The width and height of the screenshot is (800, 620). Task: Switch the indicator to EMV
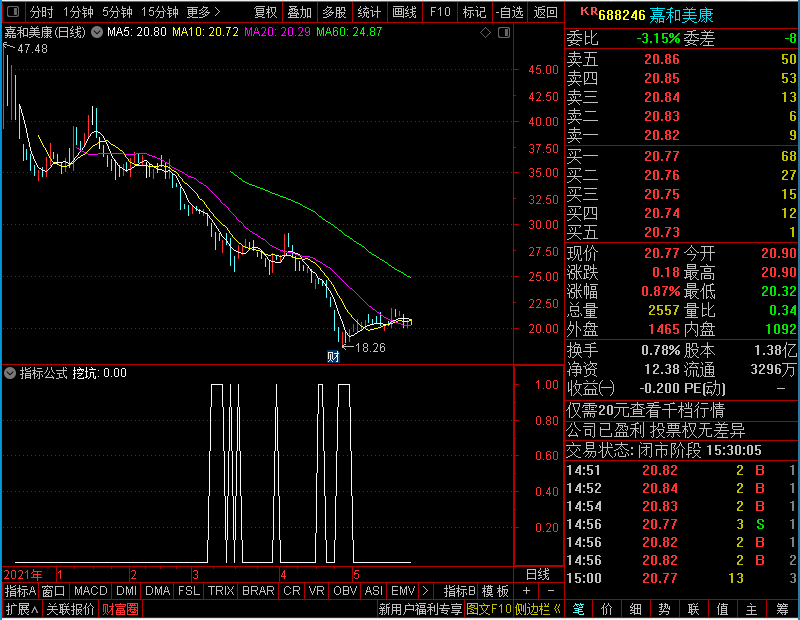click(x=403, y=591)
